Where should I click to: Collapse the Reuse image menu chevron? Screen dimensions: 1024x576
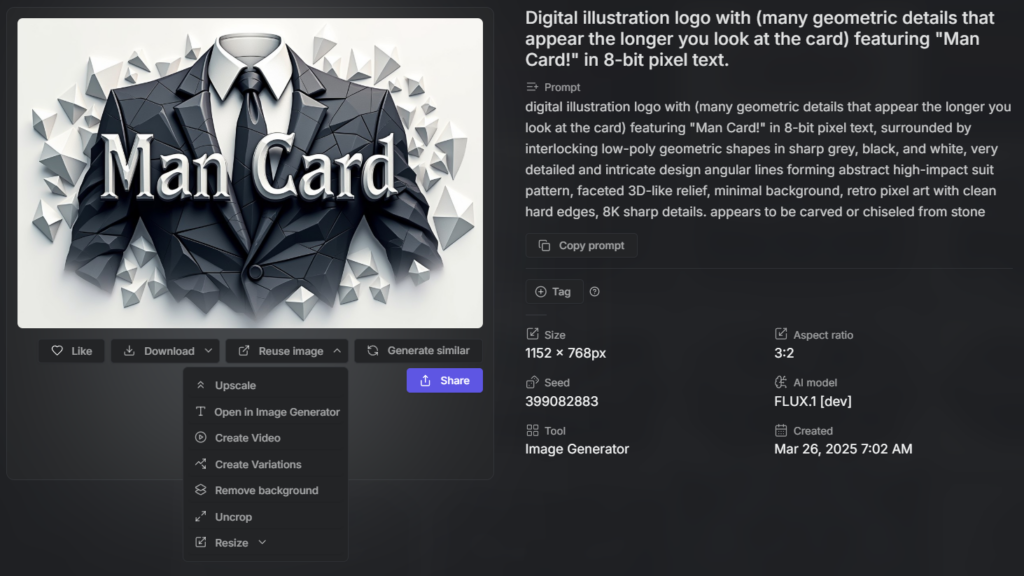[337, 351]
